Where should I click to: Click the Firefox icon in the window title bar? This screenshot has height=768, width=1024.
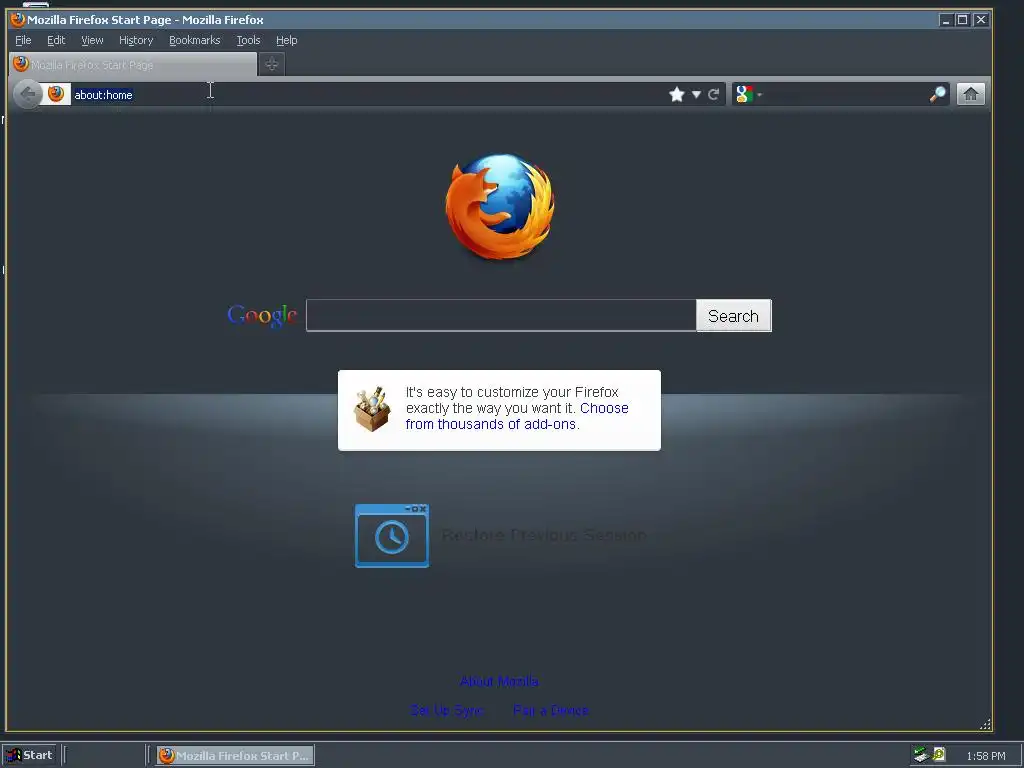click(x=18, y=20)
